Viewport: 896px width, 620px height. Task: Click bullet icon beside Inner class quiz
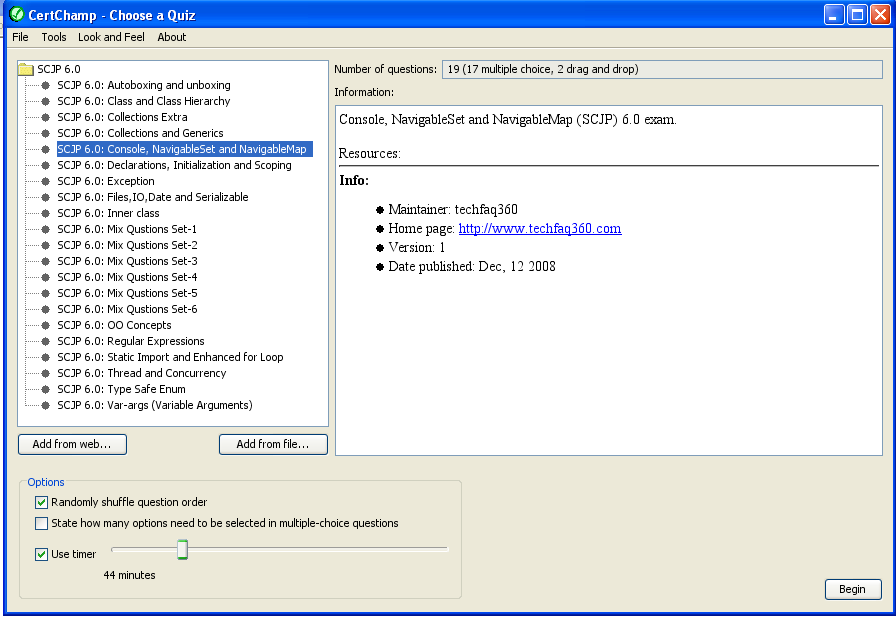(46, 213)
